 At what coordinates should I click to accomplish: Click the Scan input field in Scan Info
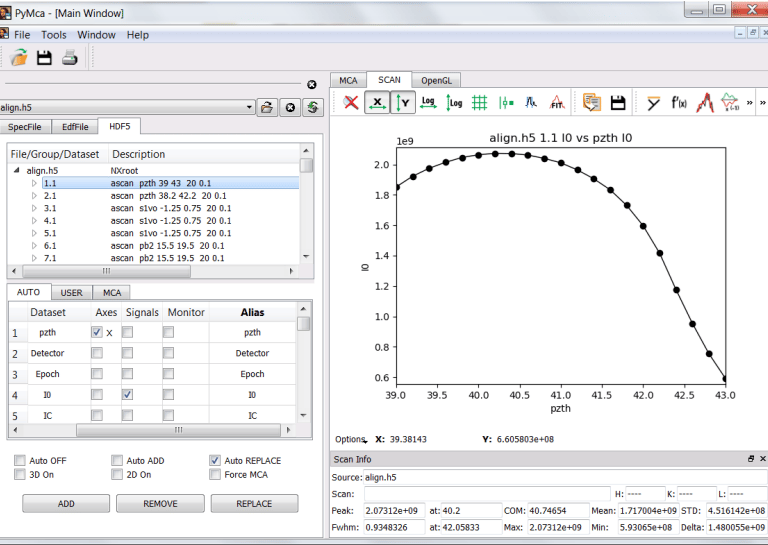[486, 493]
